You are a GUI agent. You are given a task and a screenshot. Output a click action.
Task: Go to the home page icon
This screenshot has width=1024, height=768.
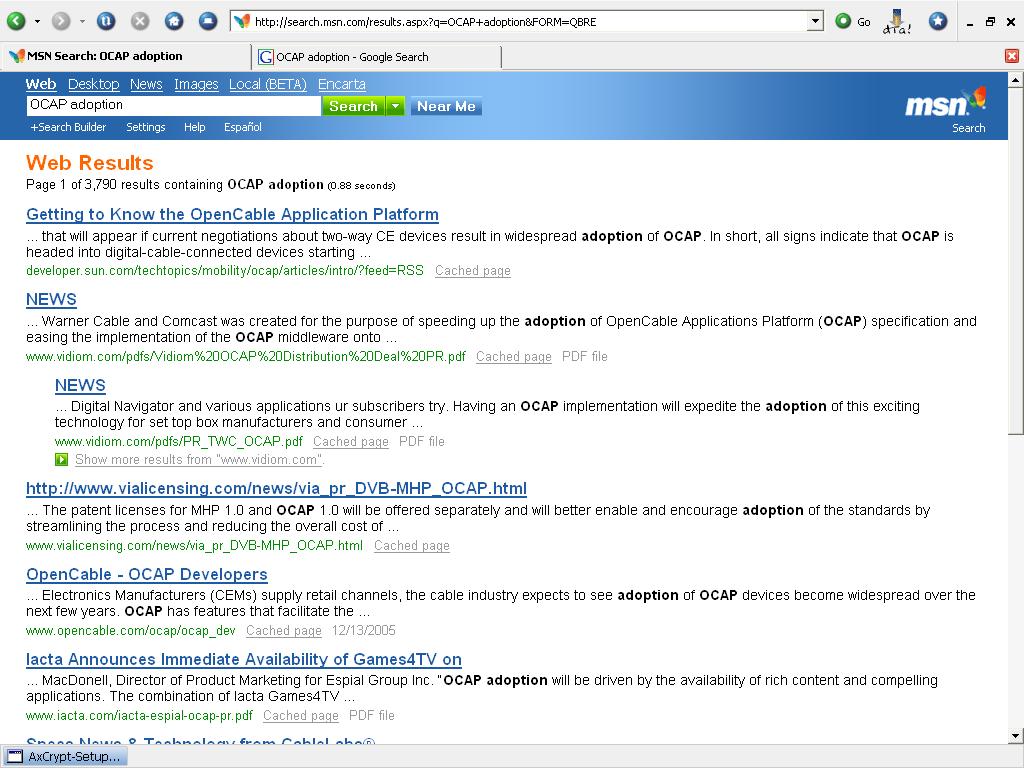pos(174,22)
